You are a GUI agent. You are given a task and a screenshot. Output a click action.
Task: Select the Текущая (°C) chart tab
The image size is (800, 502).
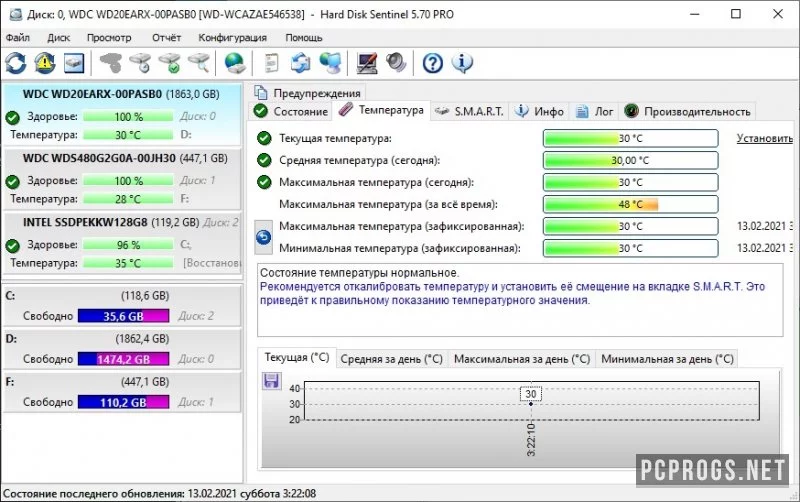(x=297, y=358)
